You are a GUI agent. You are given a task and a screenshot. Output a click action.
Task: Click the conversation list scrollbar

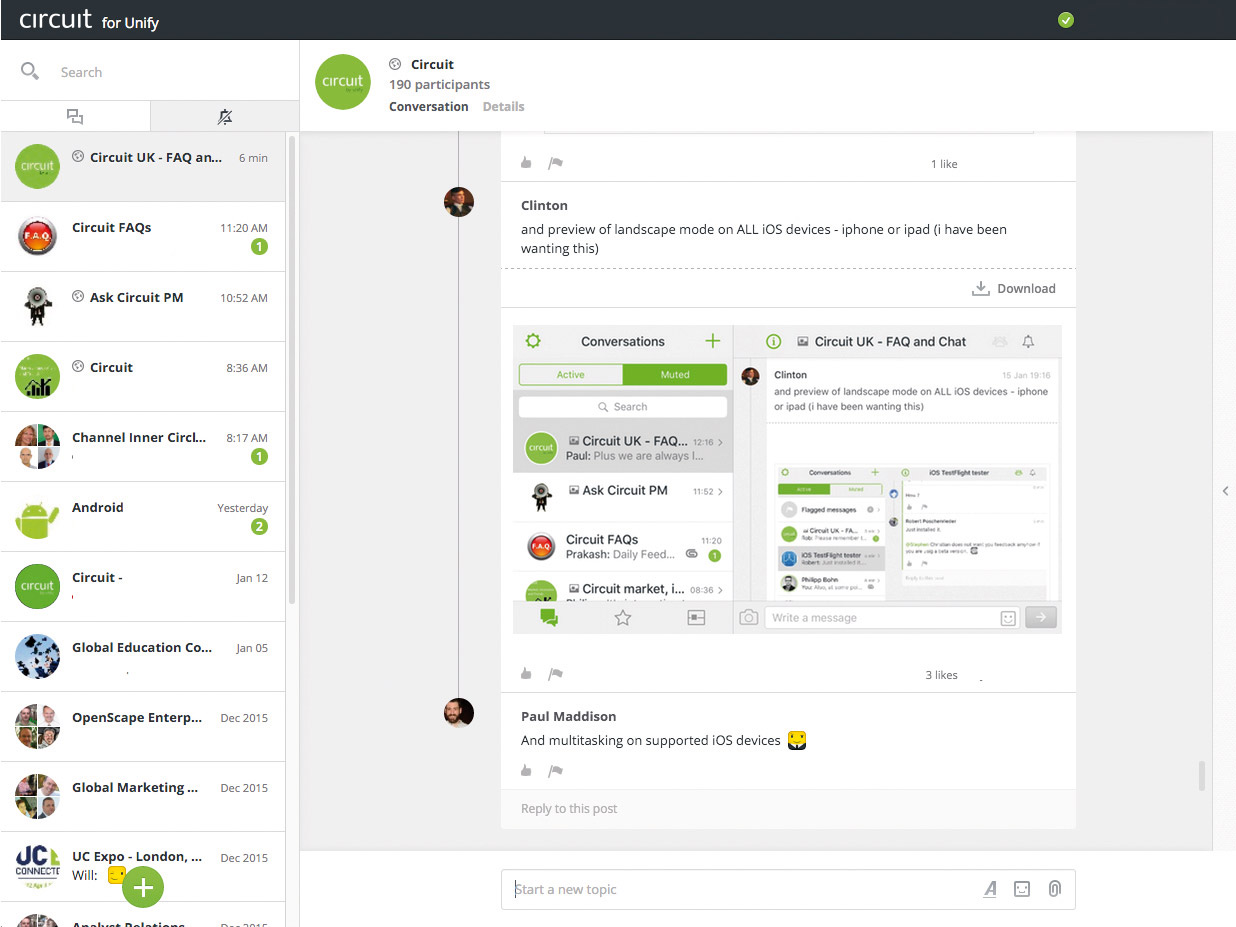coord(292,370)
